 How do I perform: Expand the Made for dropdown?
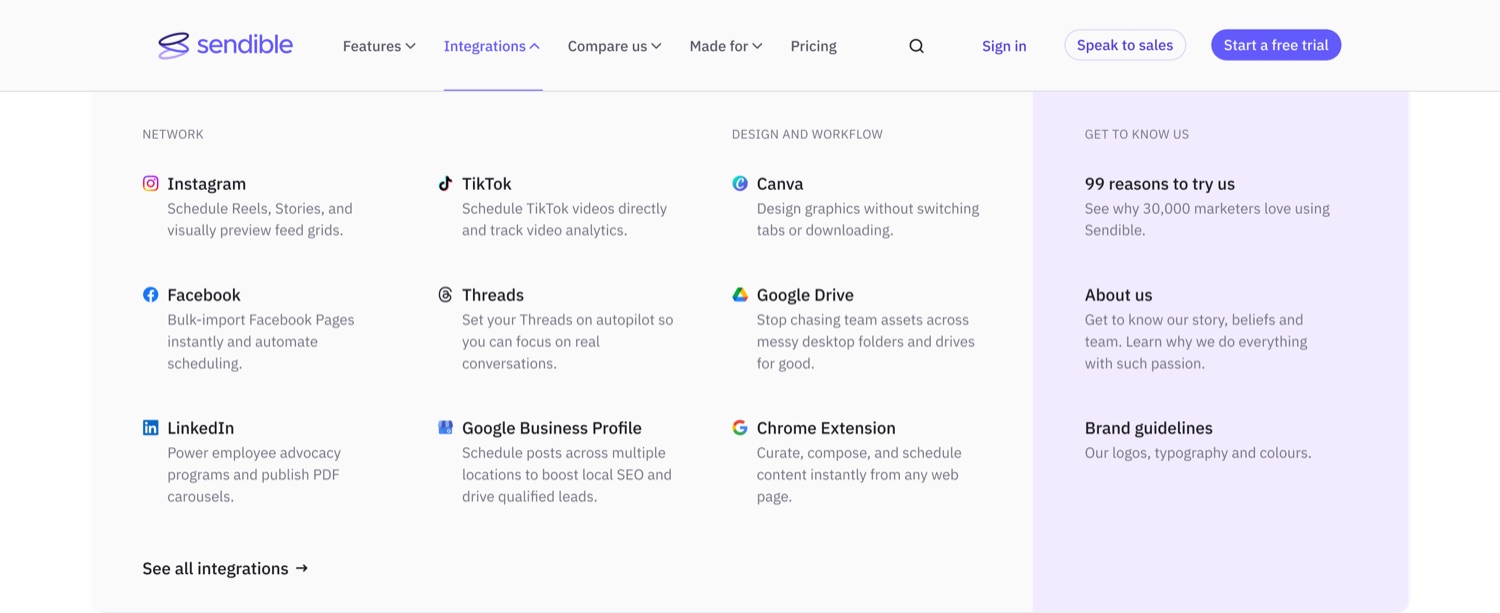coord(726,46)
